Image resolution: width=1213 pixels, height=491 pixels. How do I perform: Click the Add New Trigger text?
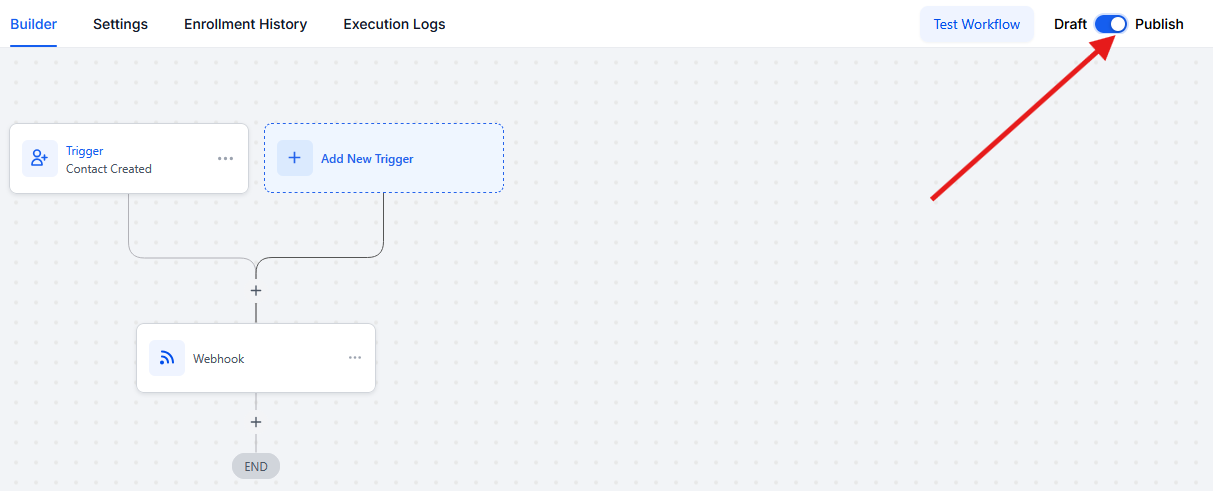pos(367,159)
